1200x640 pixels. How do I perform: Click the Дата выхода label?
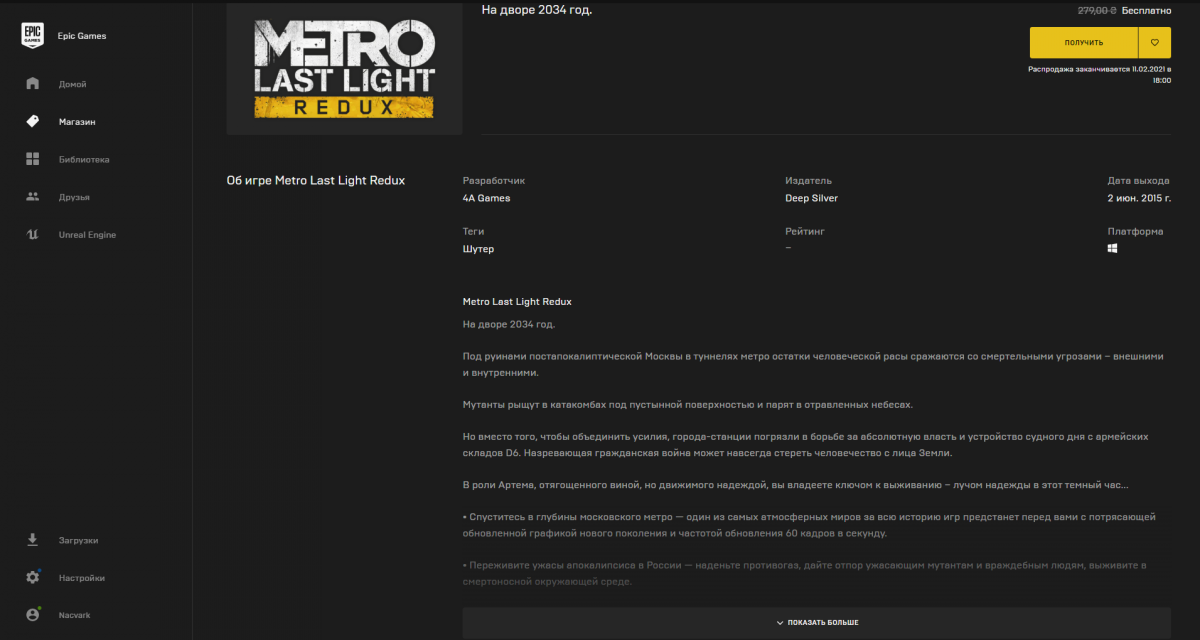pyautogui.click(x=1138, y=181)
